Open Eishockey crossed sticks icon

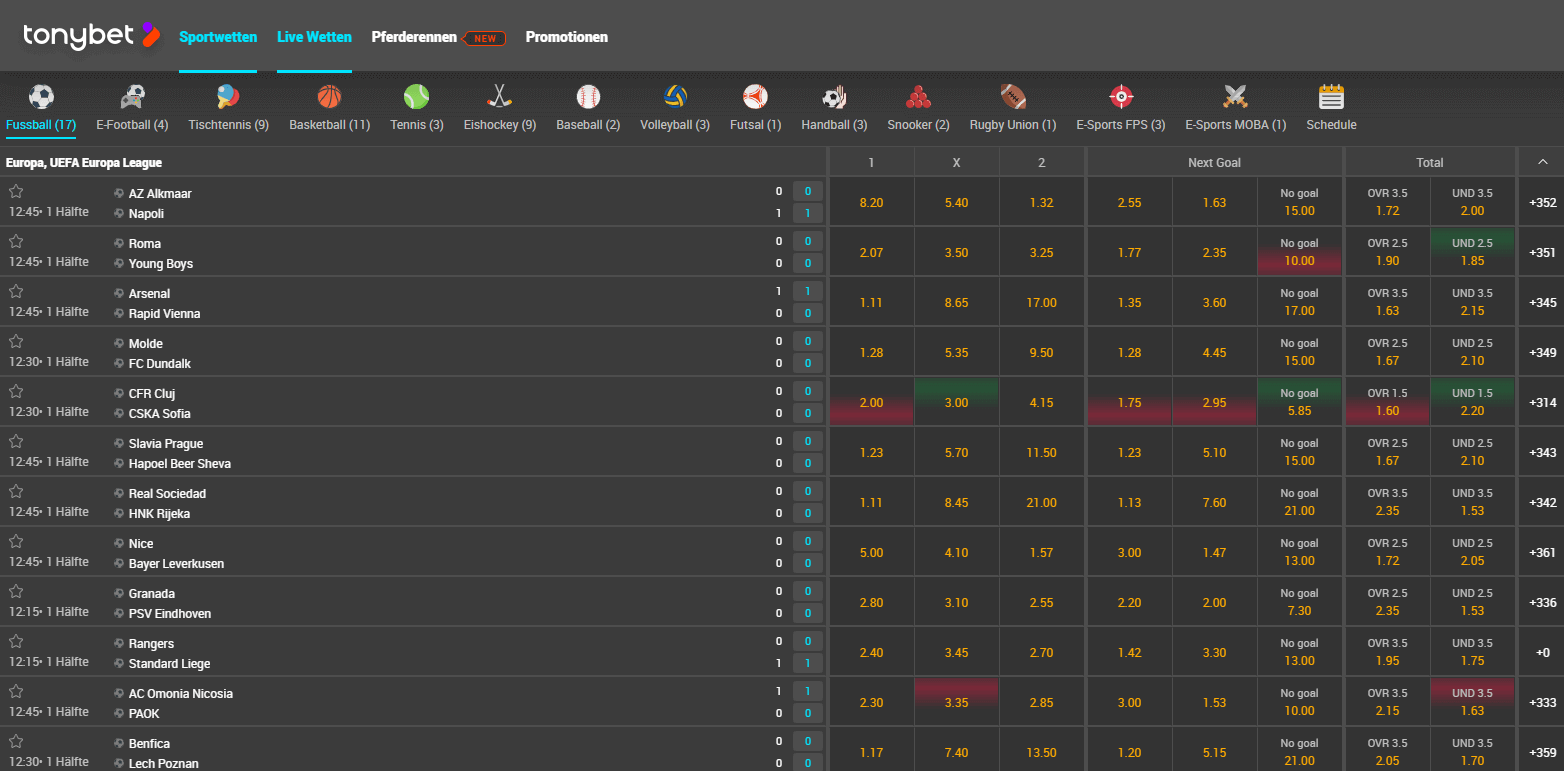500,97
